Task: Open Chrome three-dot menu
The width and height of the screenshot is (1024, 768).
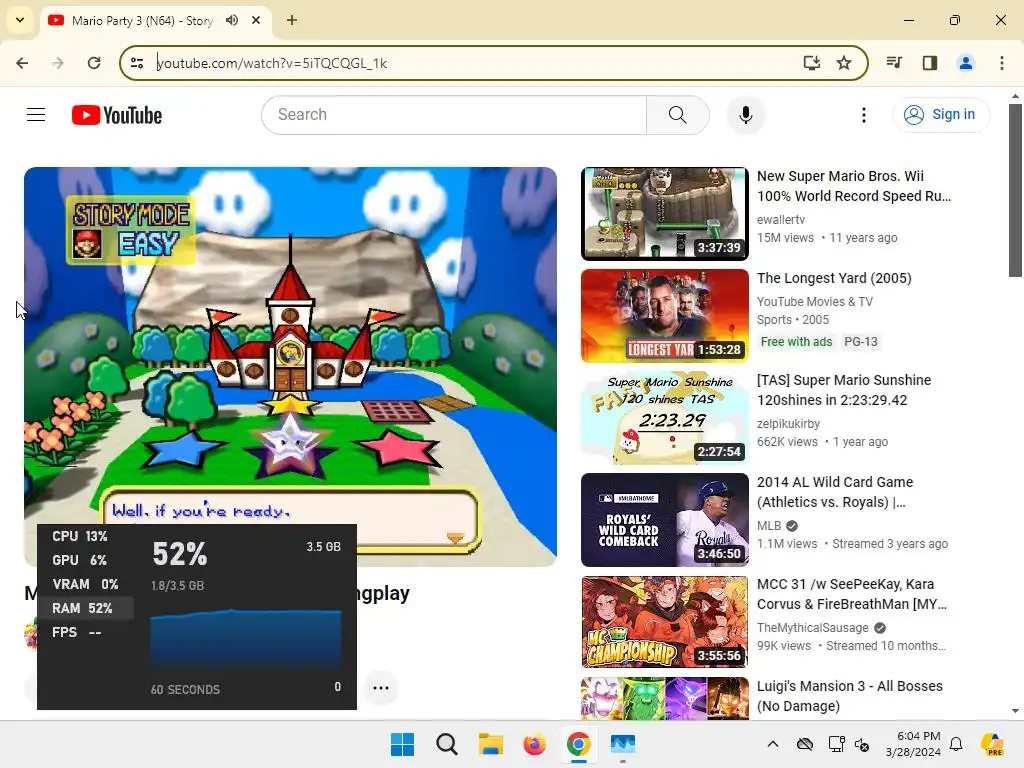Action: (1002, 63)
